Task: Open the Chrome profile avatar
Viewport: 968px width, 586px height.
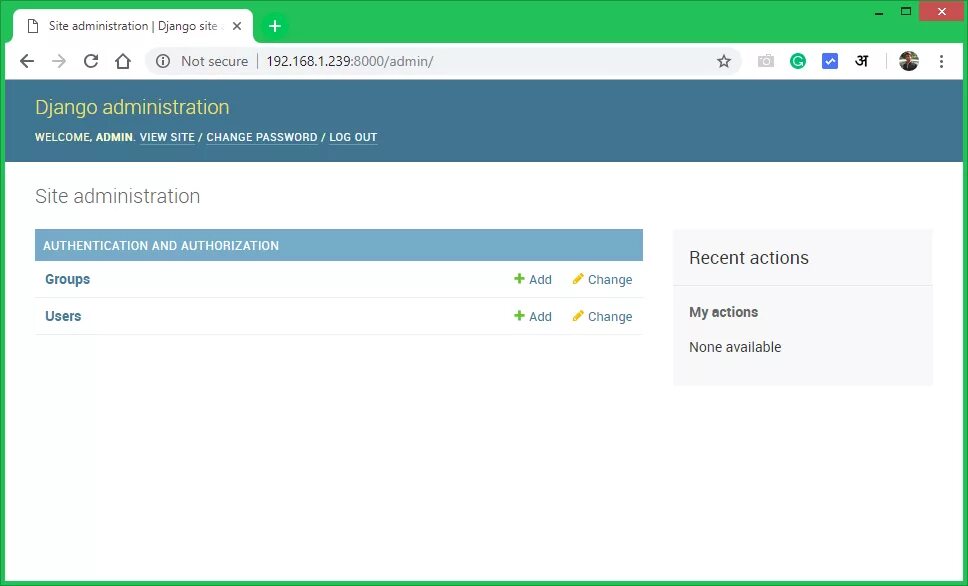Action: [909, 61]
